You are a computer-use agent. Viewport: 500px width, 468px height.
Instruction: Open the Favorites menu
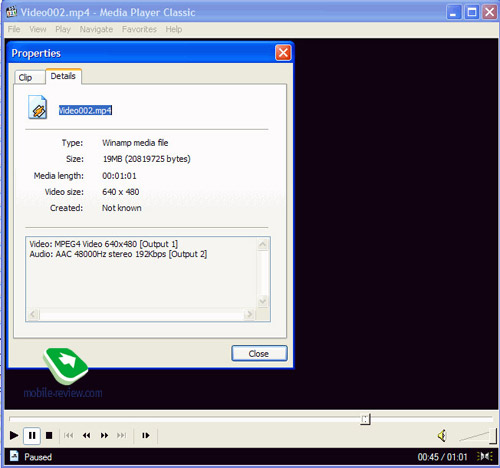click(139, 29)
